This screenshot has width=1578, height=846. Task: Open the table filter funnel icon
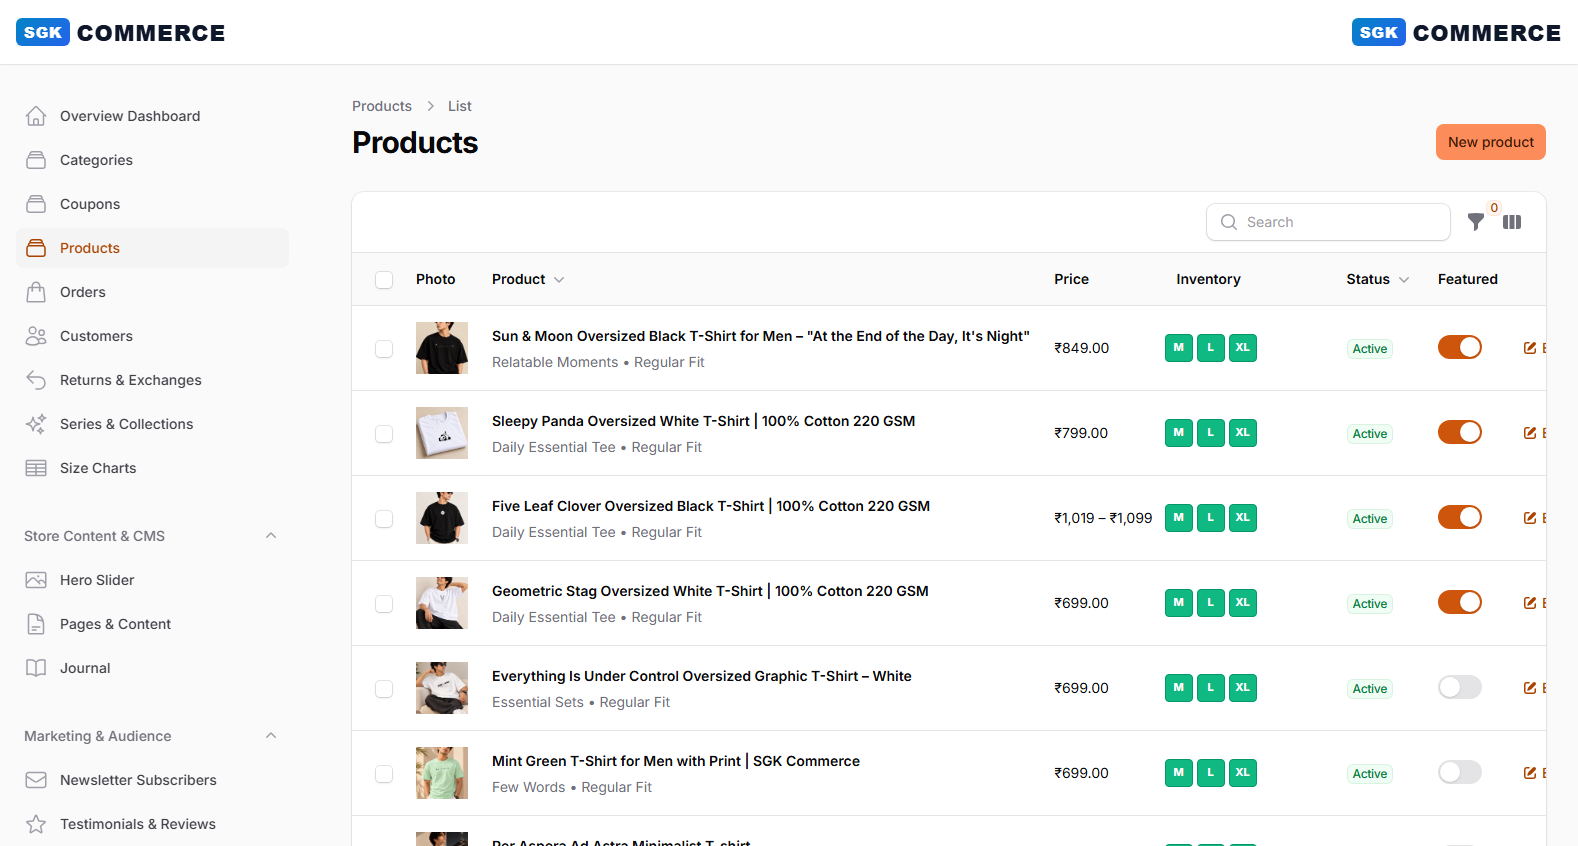pos(1476,222)
